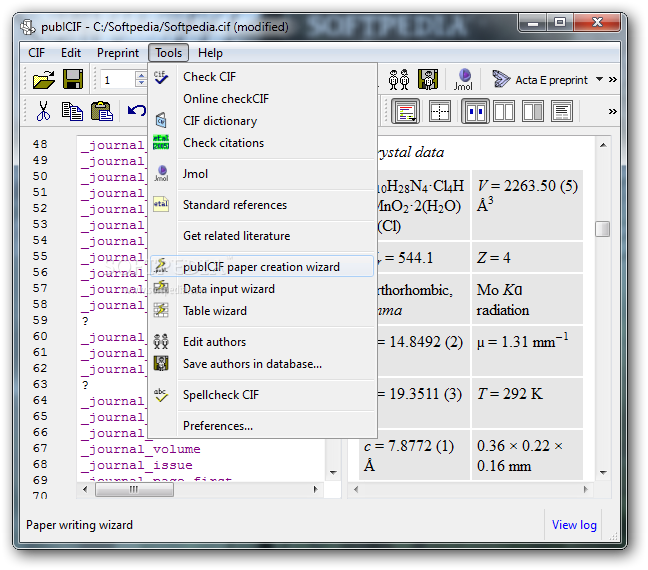Switch to the two empty panes layout
The width and height of the screenshot is (648, 570).
(504, 111)
